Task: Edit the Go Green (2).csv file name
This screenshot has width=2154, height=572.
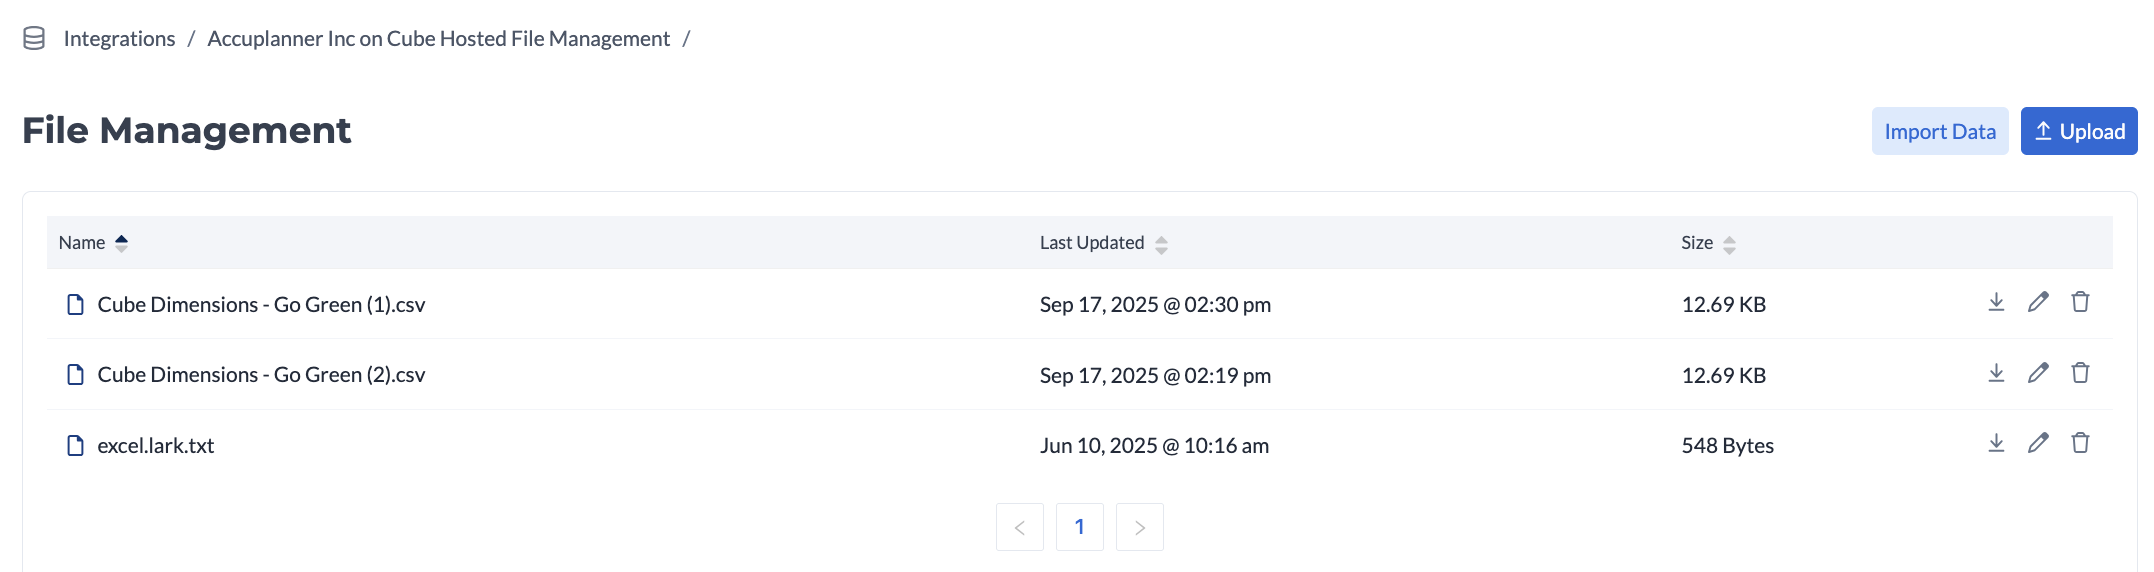Action: point(2038,373)
